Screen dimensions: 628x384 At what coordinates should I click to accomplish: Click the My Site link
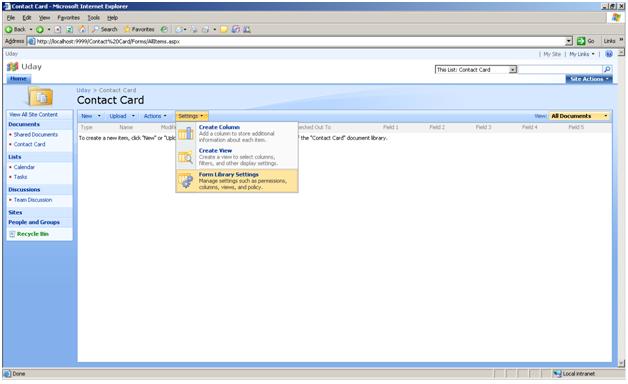tap(552, 54)
